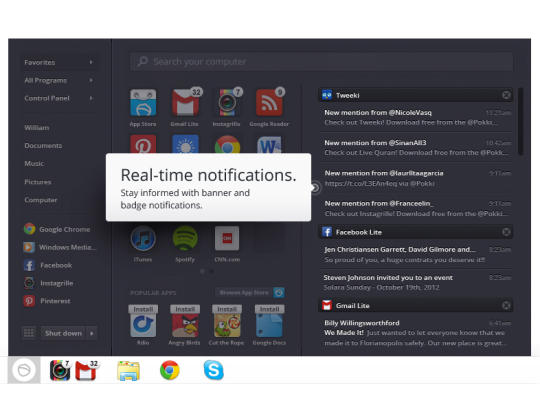540x405 pixels.
Task: Click the all-apps grid icon beside Shut down
Action: pos(29,333)
